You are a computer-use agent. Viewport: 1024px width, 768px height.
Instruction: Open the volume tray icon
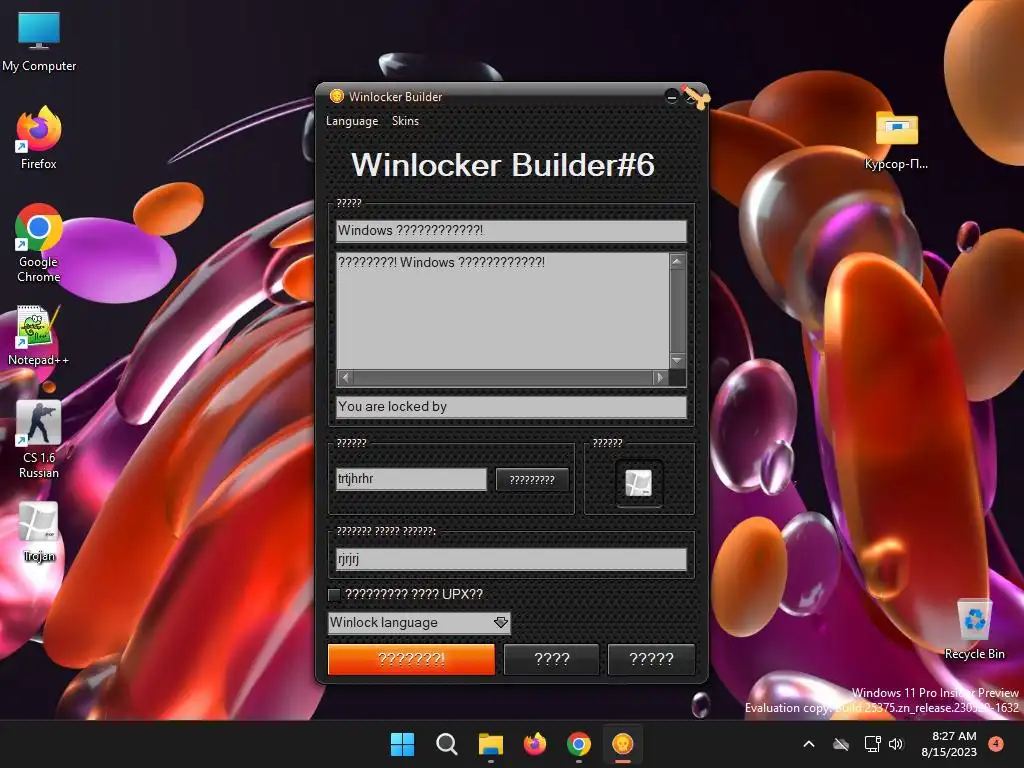896,744
